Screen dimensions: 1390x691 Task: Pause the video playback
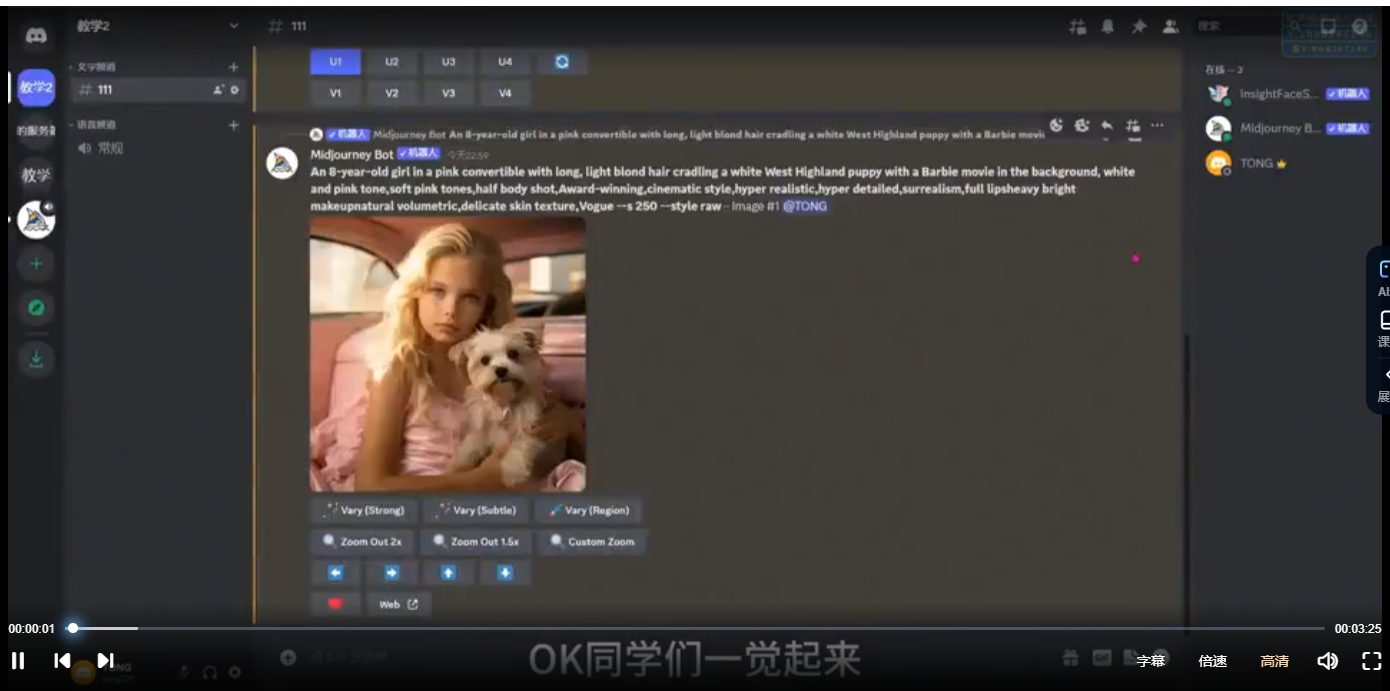18,660
